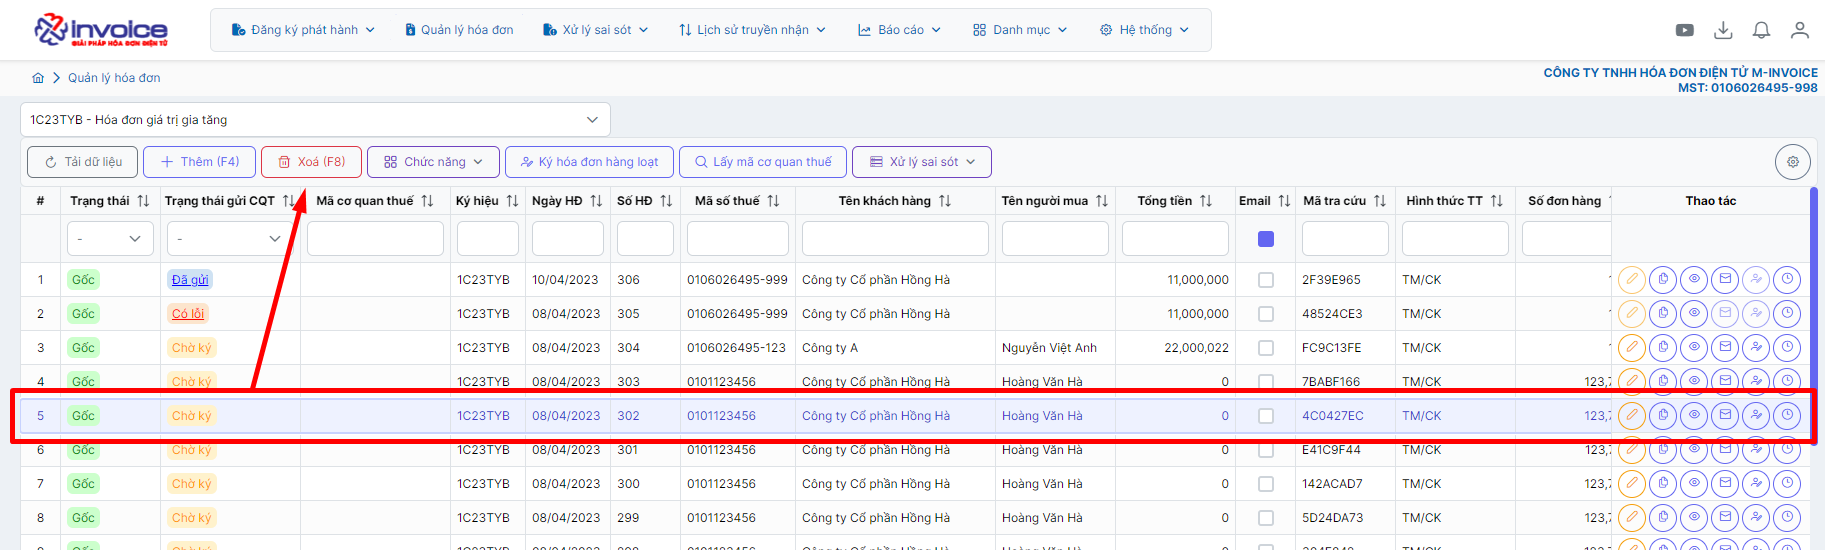
Task: Tick Email checkbox for invoice 306
Action: (x=1266, y=280)
